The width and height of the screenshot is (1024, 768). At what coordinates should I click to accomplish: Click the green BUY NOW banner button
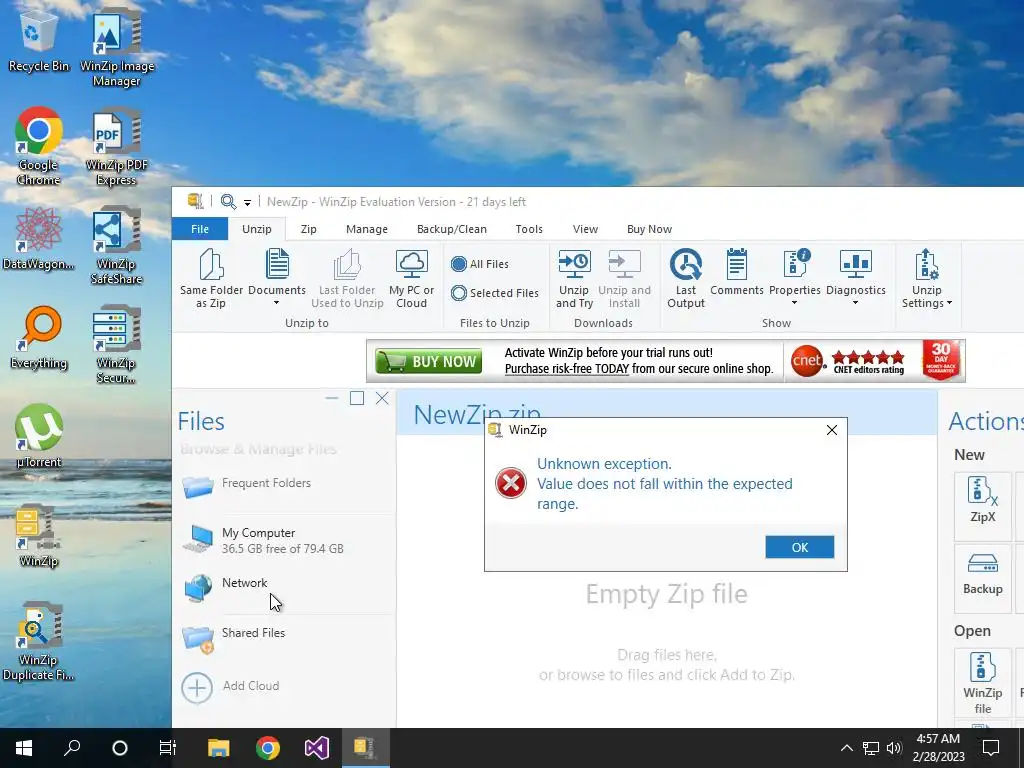coord(429,361)
